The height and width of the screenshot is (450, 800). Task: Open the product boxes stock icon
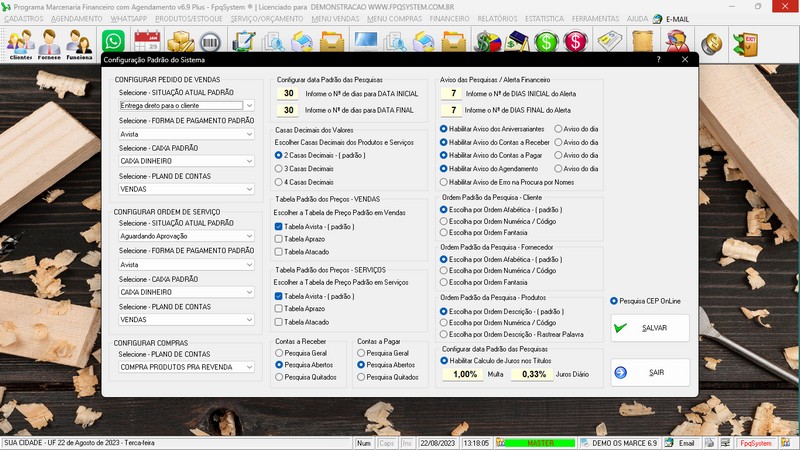click(x=181, y=42)
